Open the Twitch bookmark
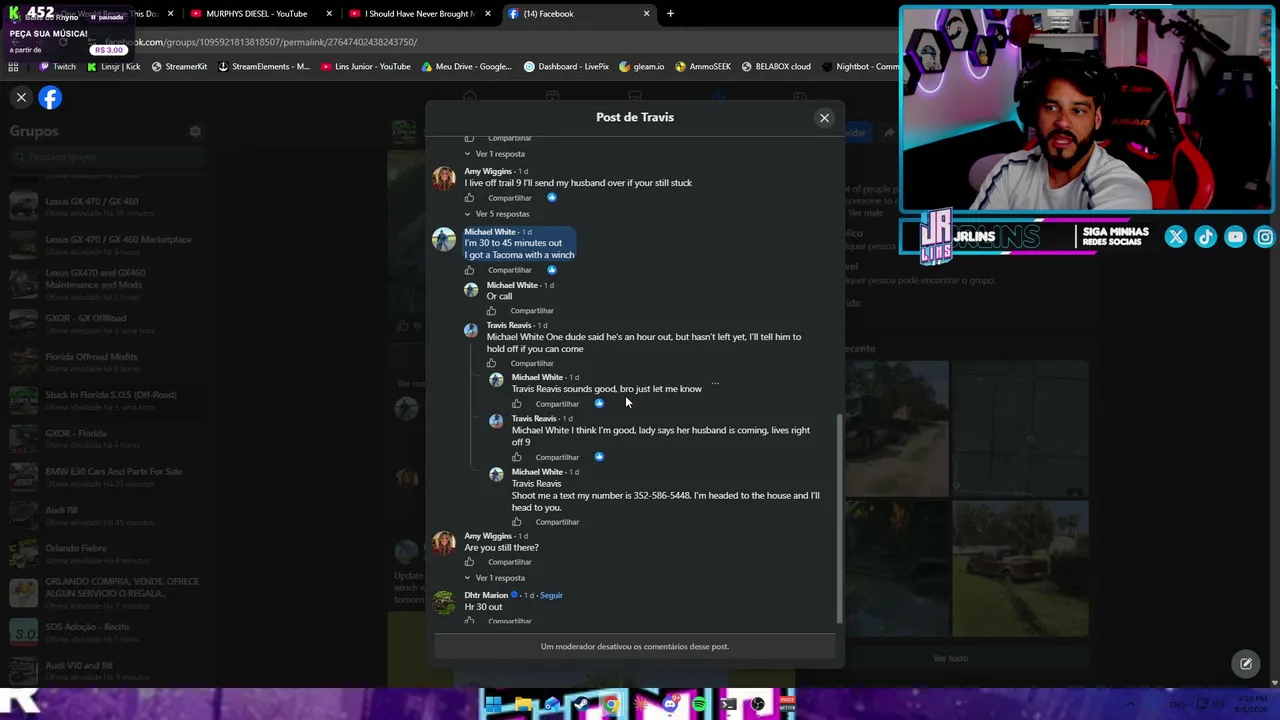Viewport: 1280px width, 720px height. click(x=57, y=67)
